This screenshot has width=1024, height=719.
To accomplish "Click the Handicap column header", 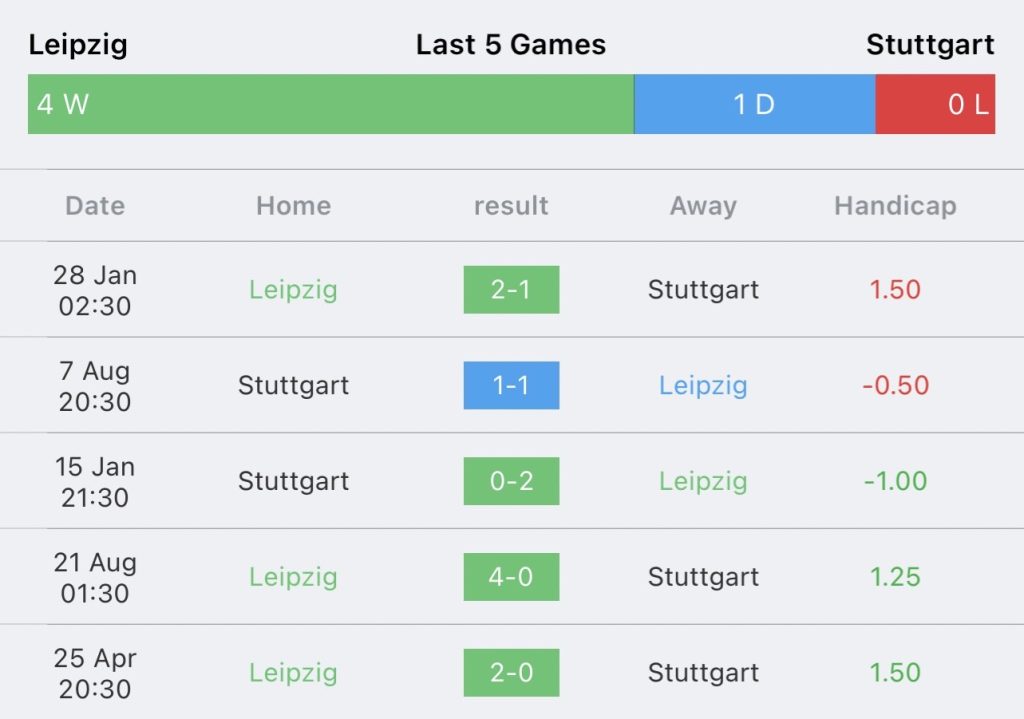I will click(x=895, y=206).
